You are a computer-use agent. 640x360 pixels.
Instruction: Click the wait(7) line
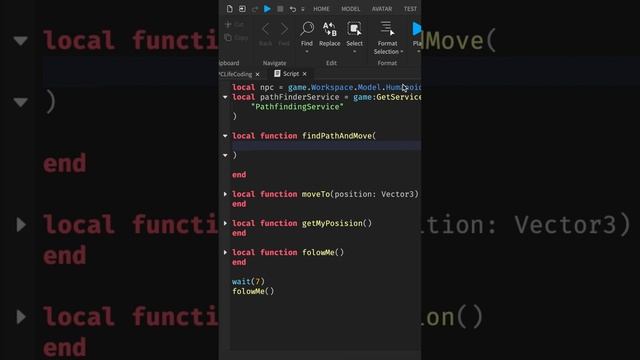point(248,281)
